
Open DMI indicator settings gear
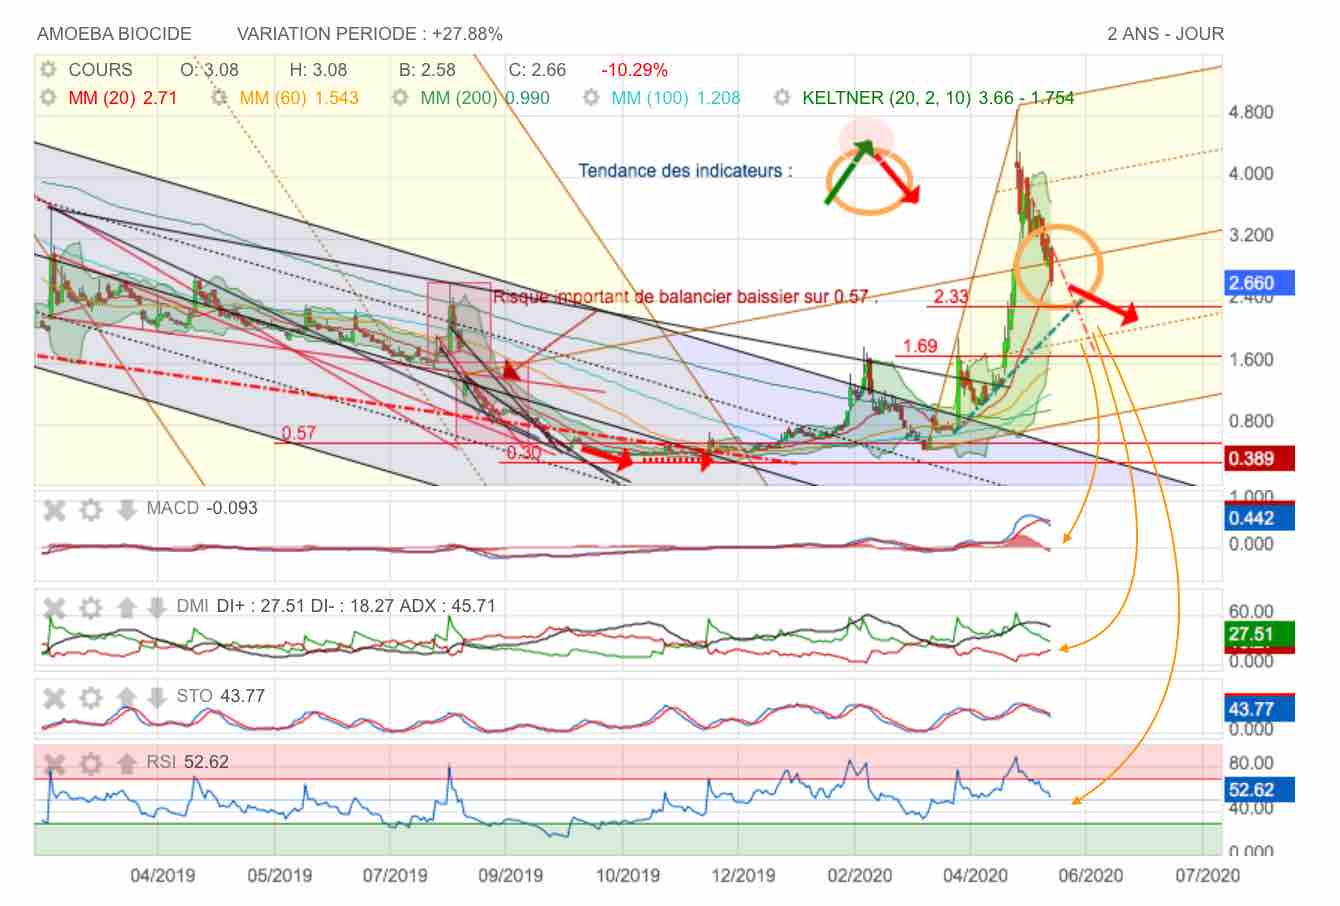tap(91, 607)
